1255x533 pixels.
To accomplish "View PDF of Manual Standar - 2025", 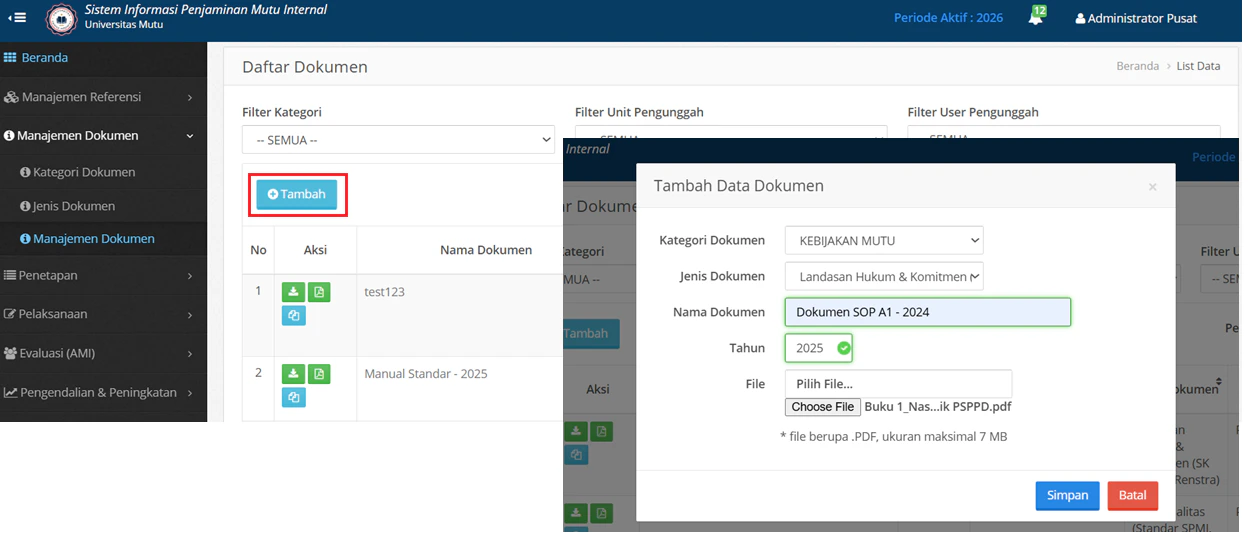I will tap(319, 374).
